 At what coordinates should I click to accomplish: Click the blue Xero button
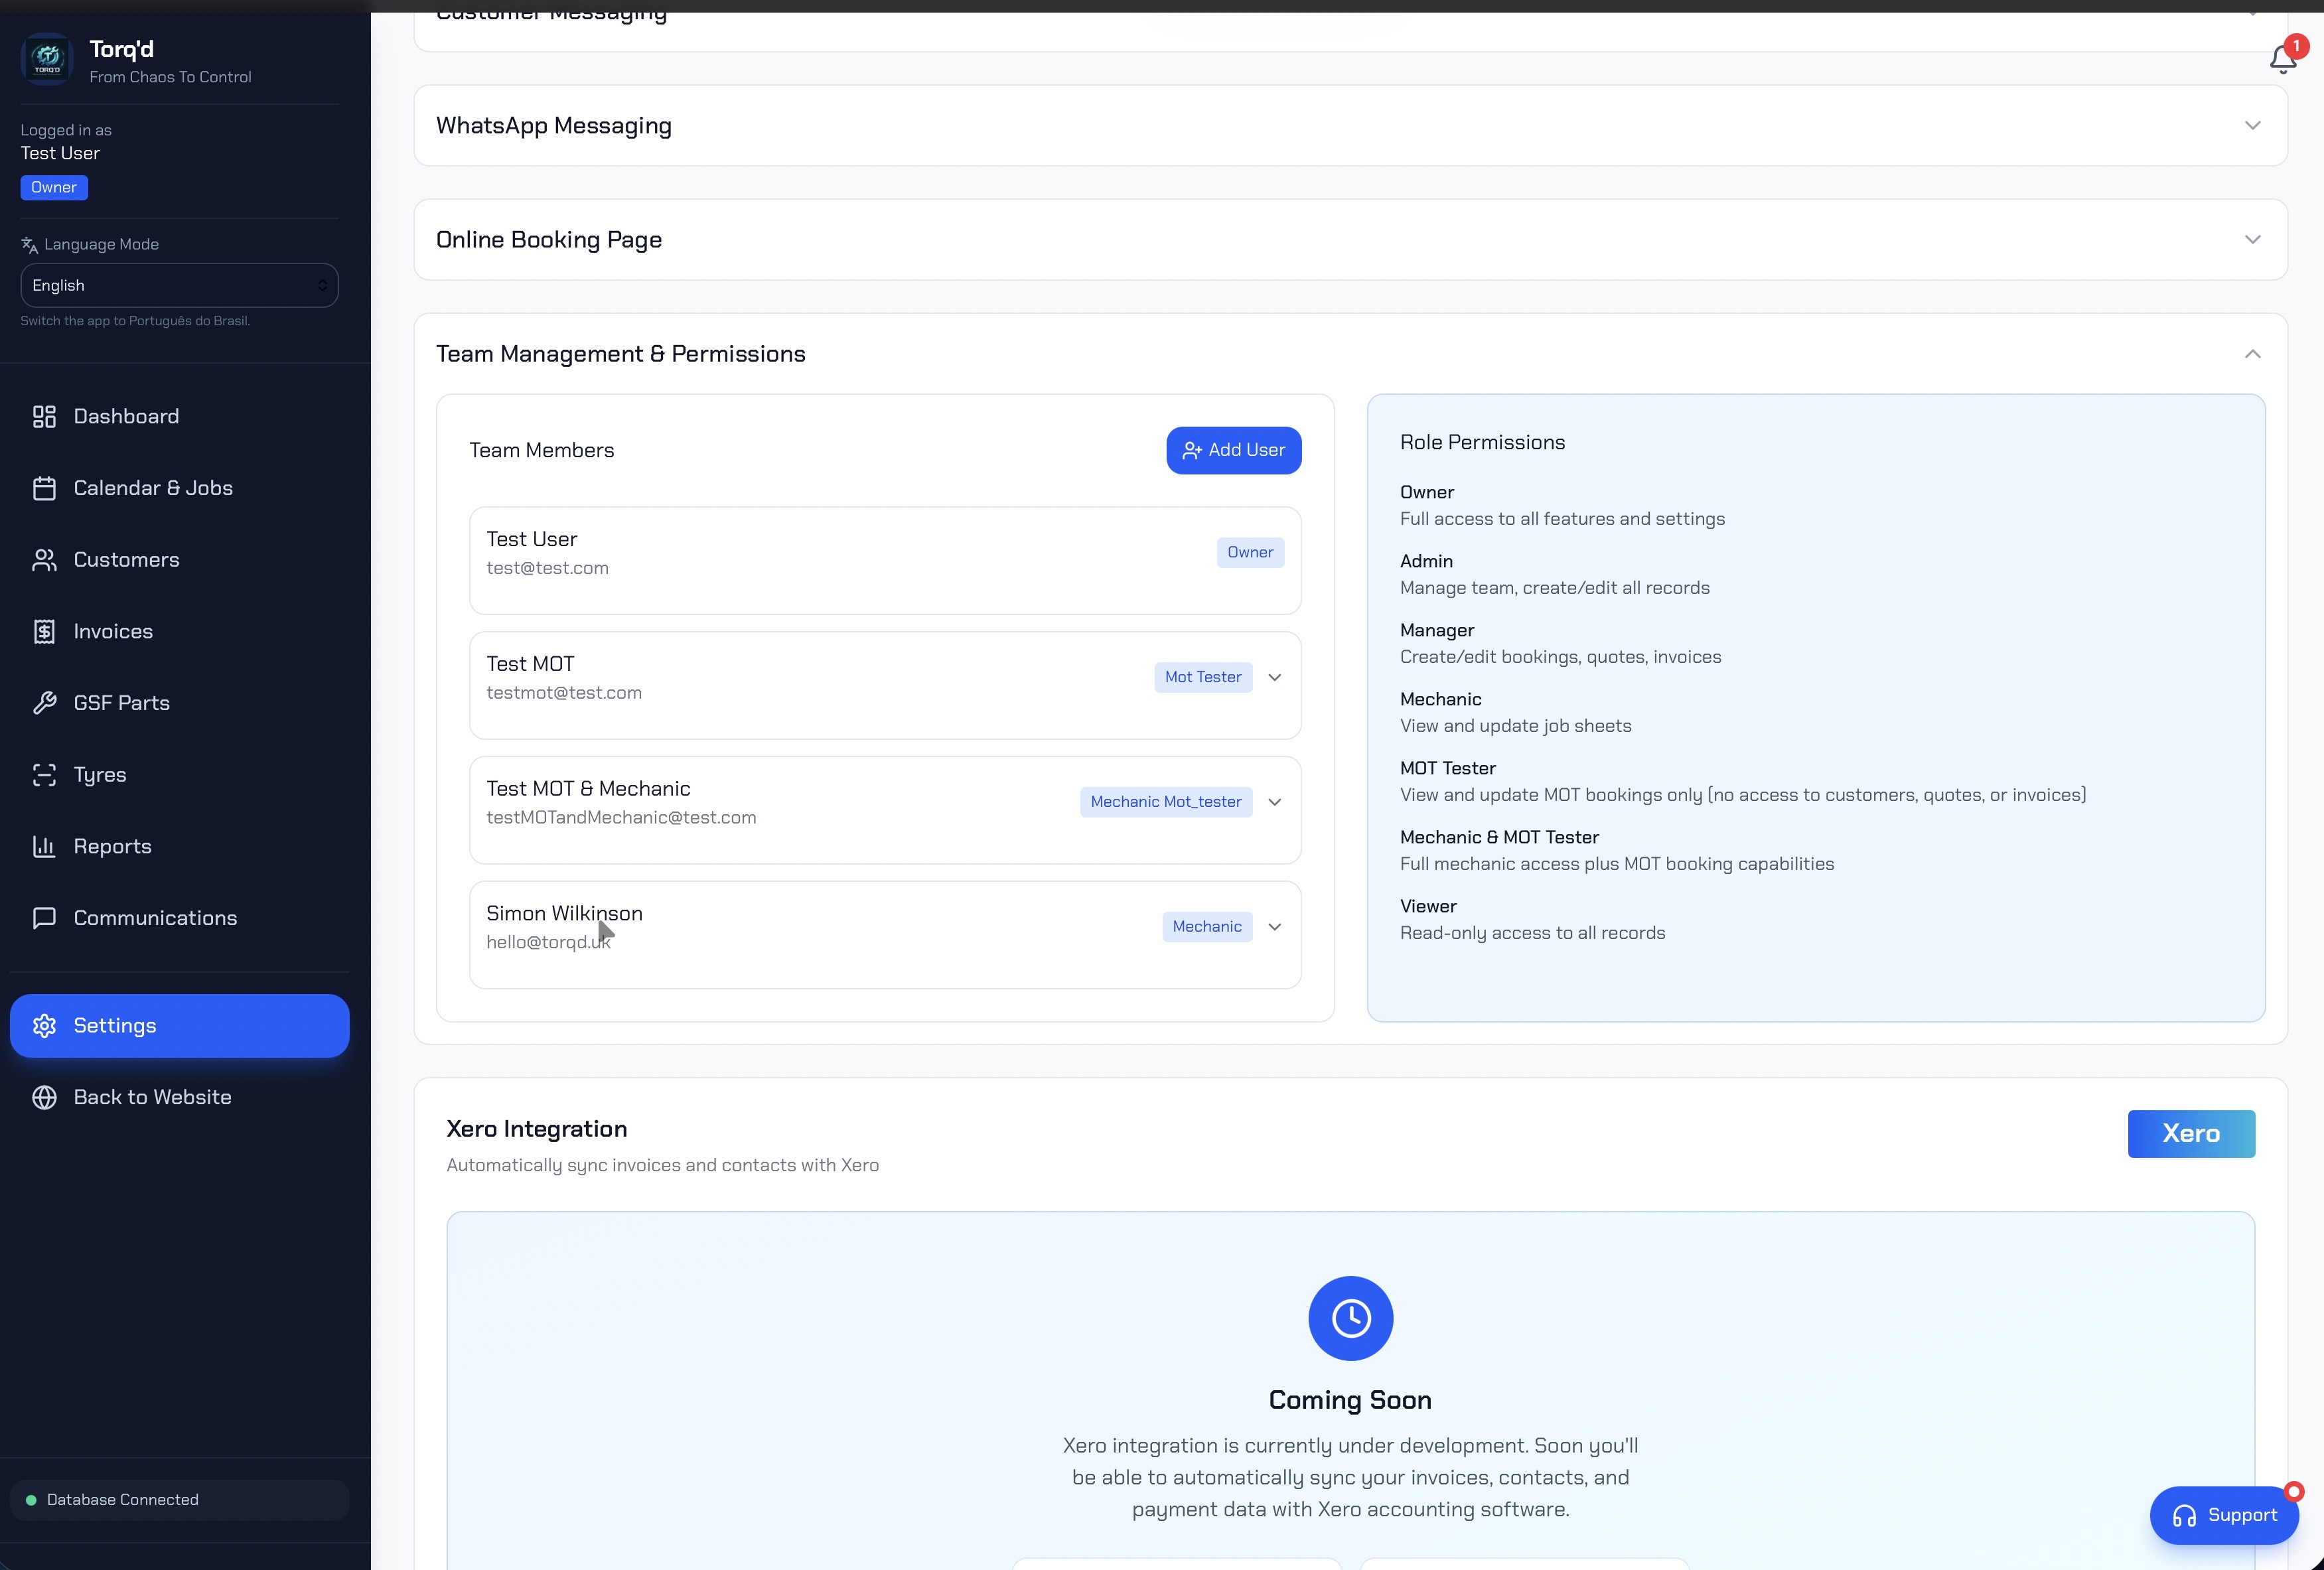2191,1134
